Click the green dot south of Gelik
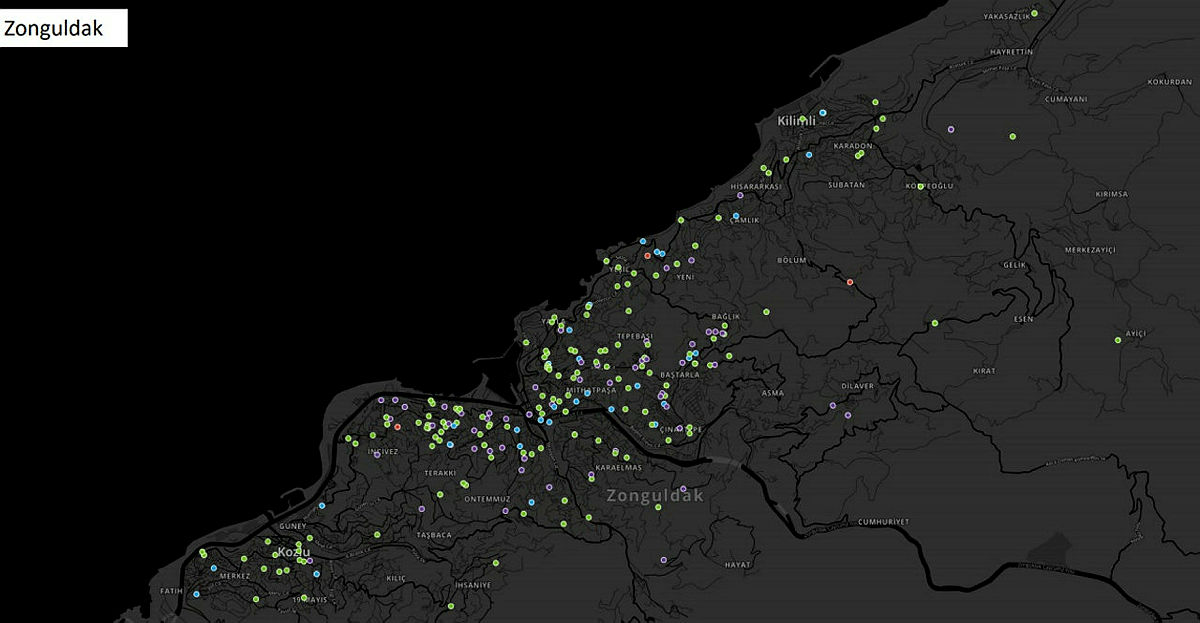Image resolution: width=1200 pixels, height=623 pixels. [x=934, y=323]
